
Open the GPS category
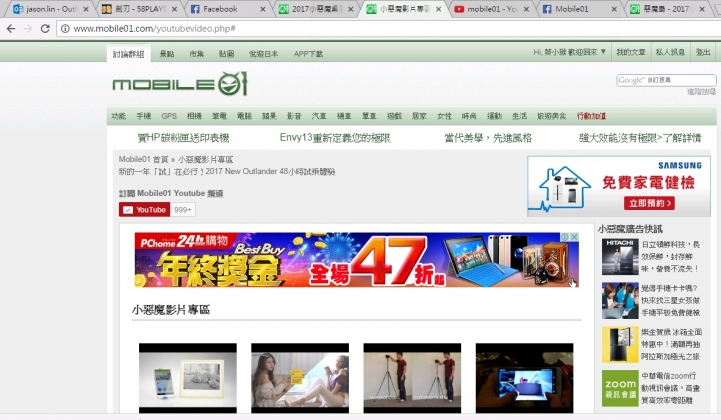point(169,116)
